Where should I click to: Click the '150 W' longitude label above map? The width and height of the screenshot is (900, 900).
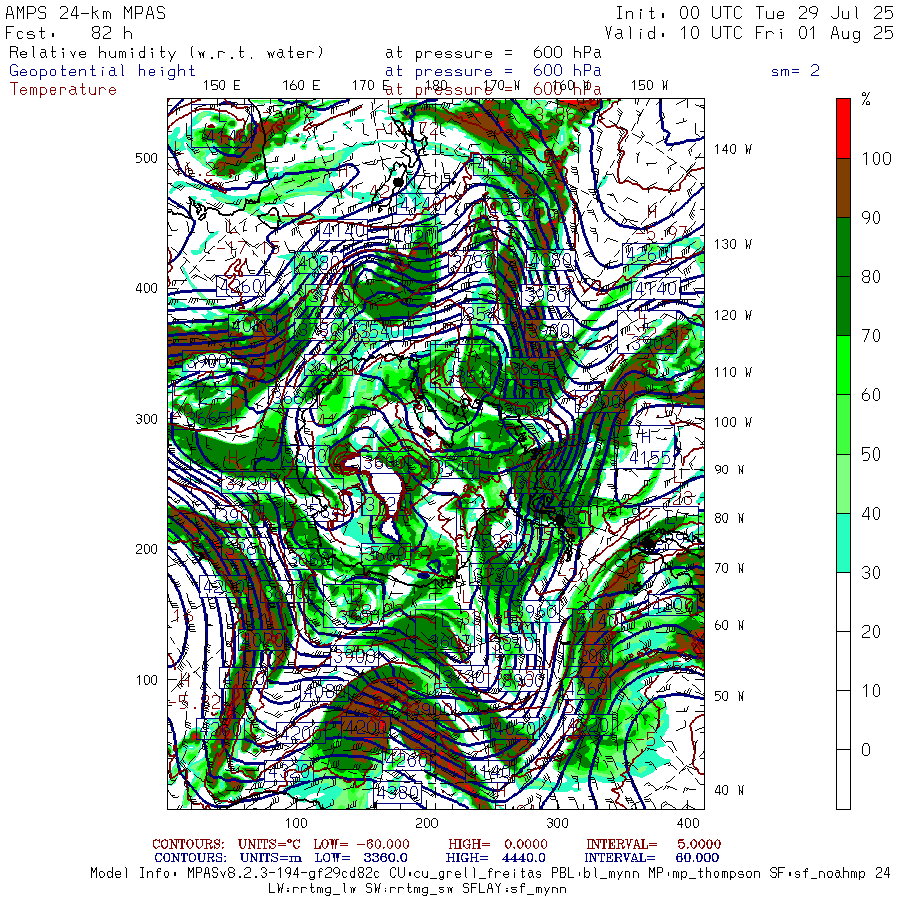[x=649, y=86]
